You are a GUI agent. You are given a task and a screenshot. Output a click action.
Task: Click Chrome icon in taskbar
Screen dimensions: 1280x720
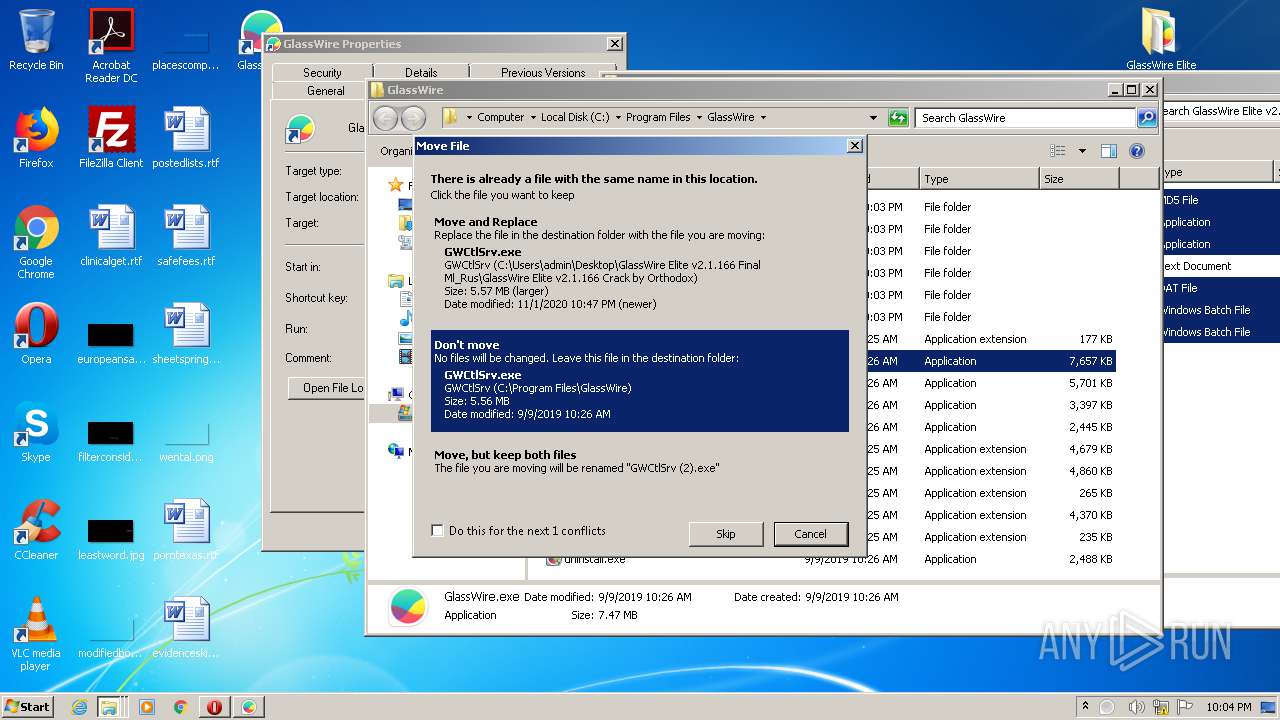pos(181,707)
